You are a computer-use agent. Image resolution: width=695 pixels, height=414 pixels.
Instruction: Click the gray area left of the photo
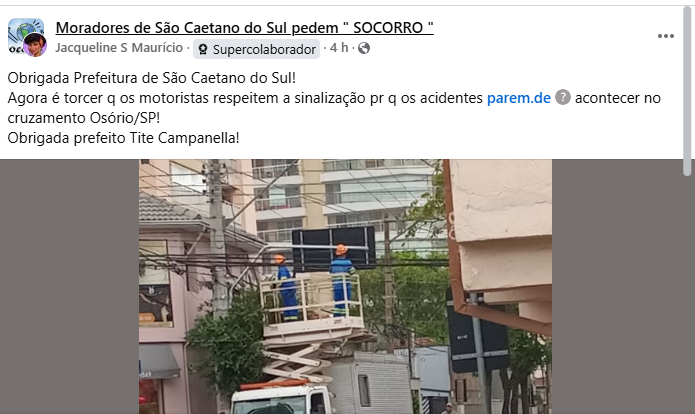point(69,286)
